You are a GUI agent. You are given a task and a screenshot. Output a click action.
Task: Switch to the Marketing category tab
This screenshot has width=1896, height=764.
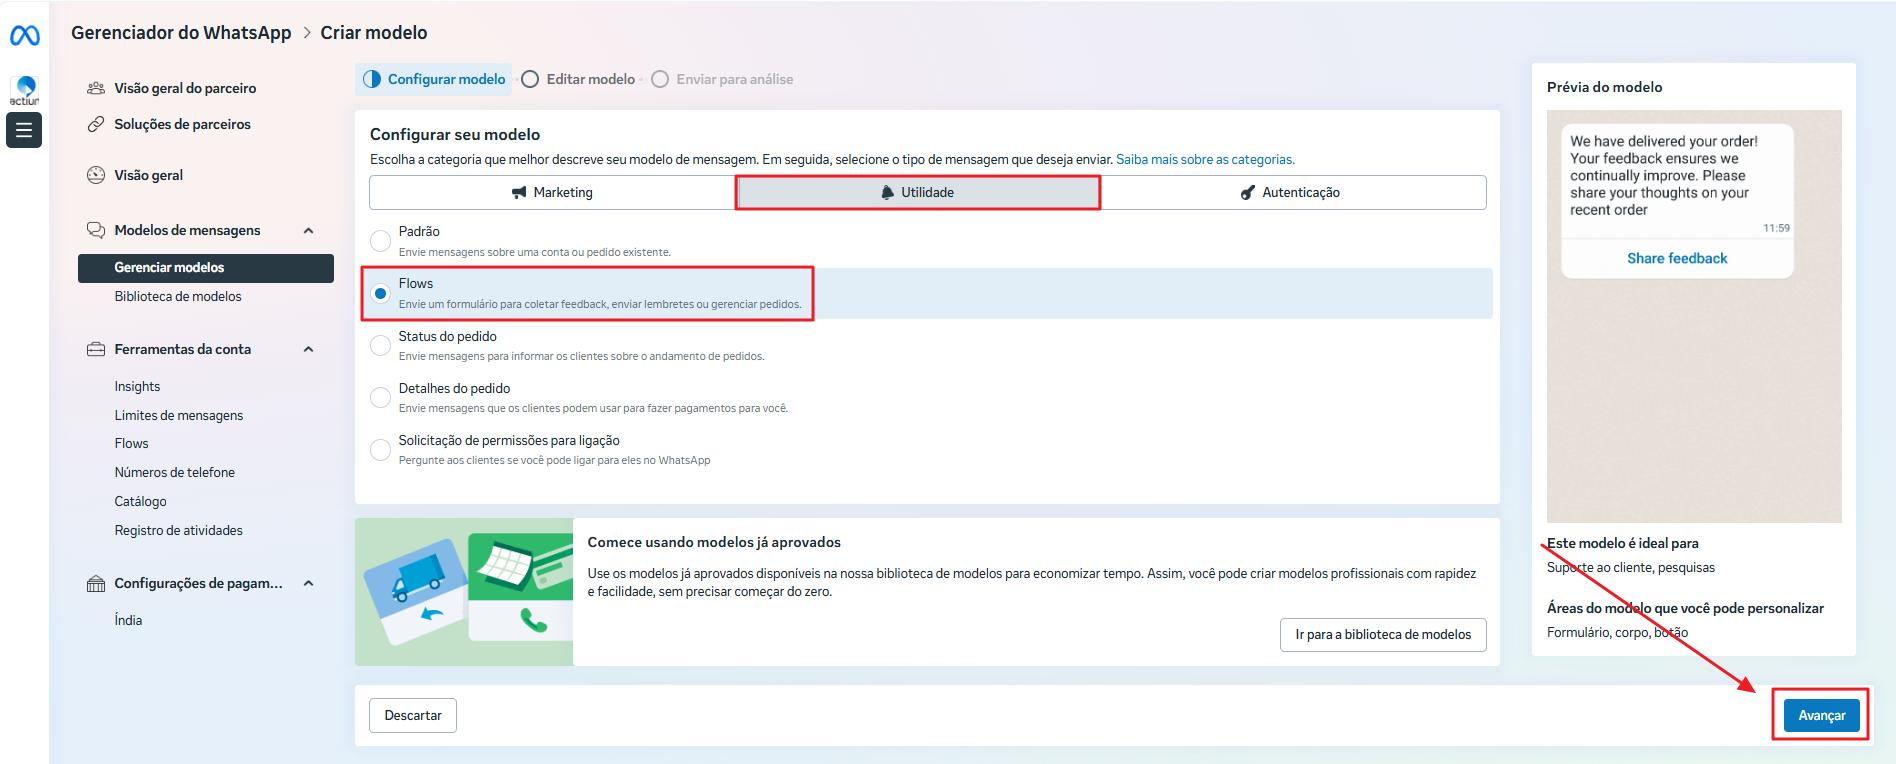[552, 192]
